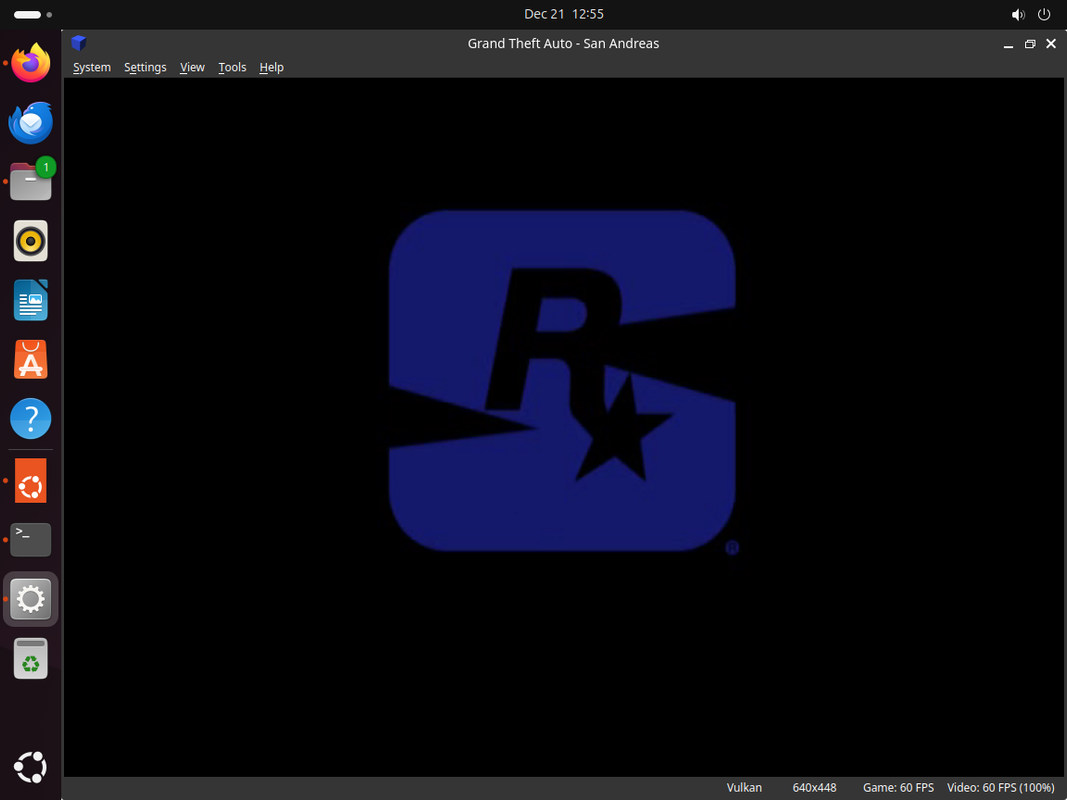Show applications via Ubuntu logo button

click(31, 768)
